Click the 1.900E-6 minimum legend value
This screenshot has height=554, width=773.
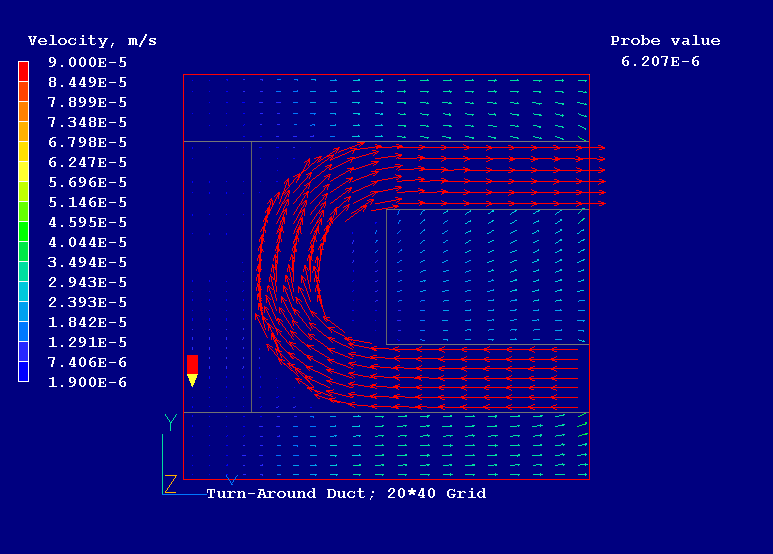pos(88,382)
